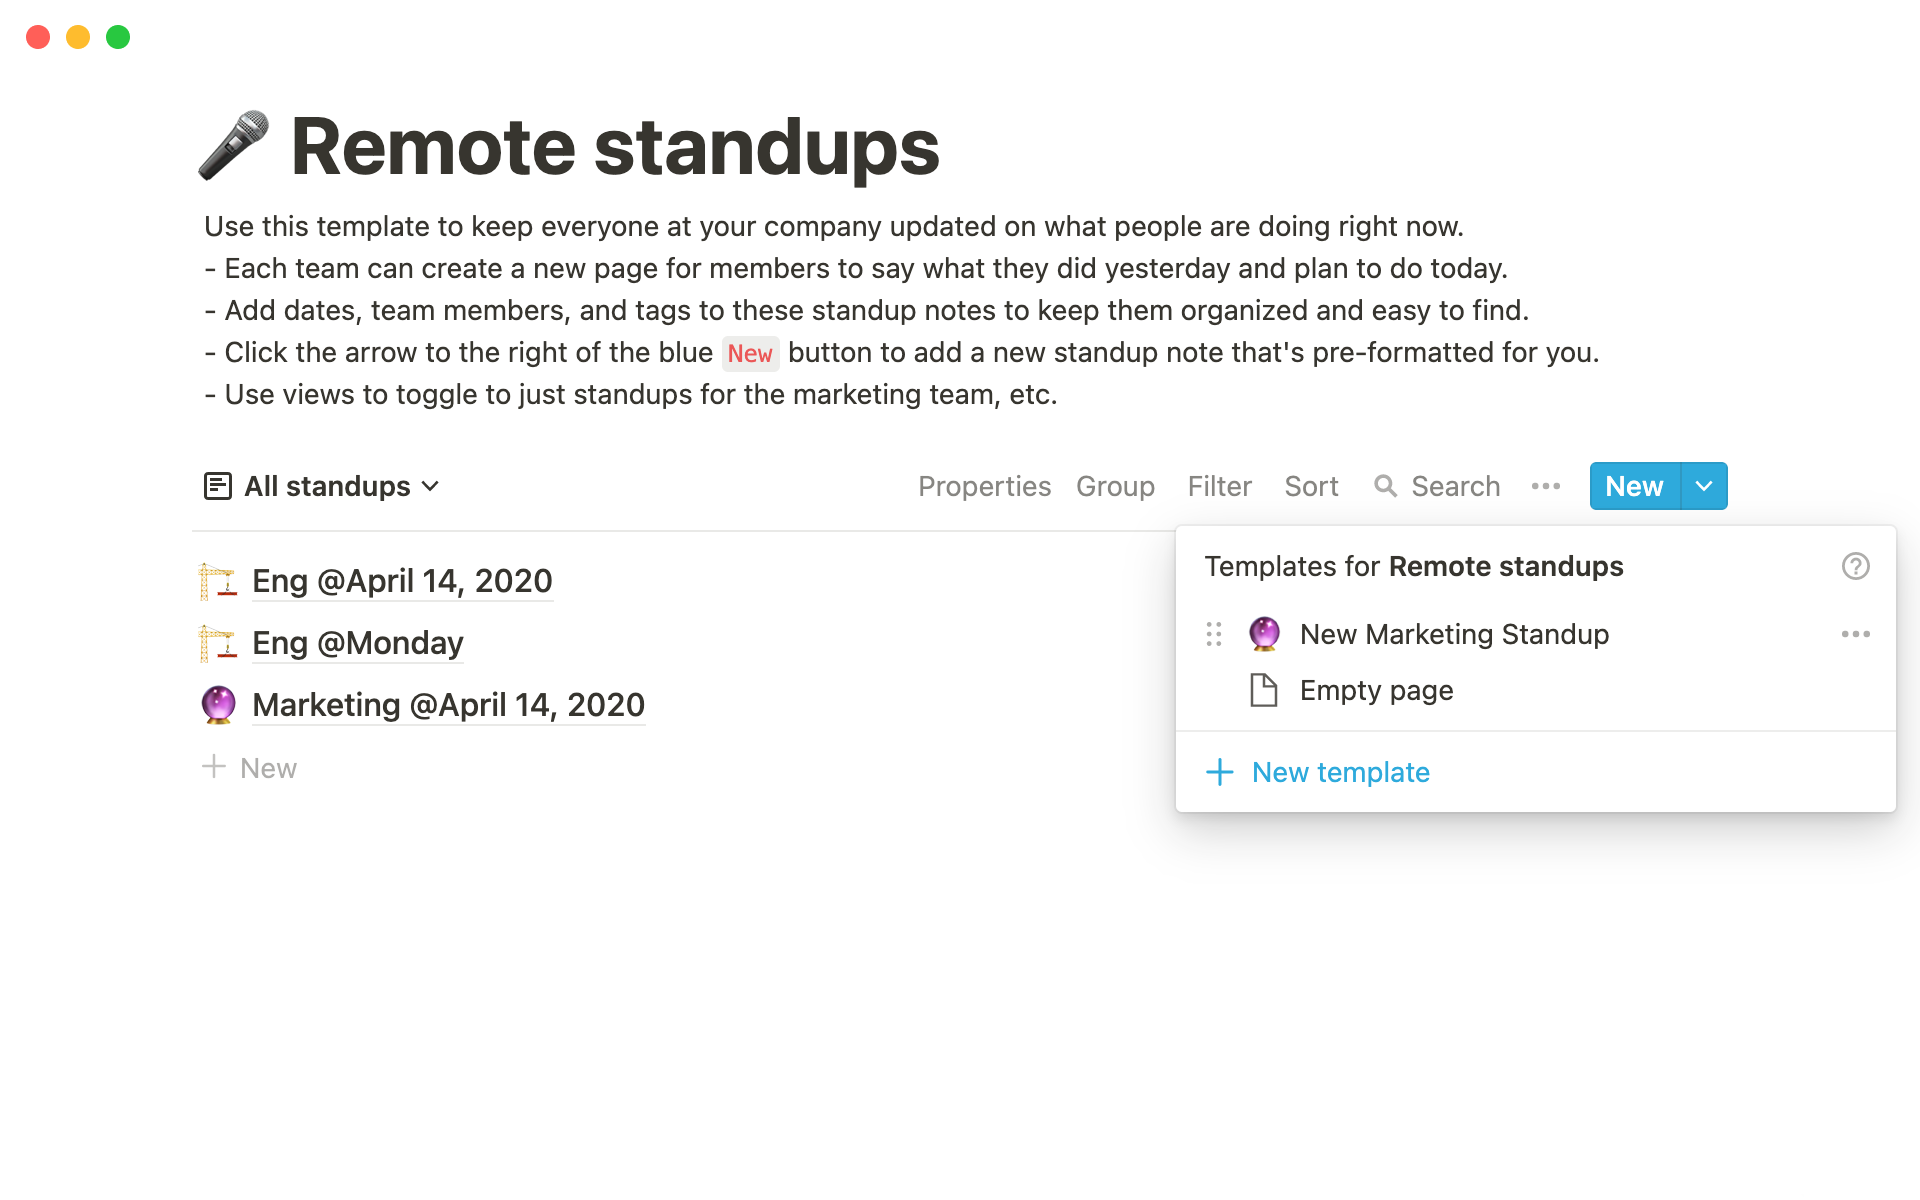This screenshot has height=1200, width=1920.
Task: Open the Filter menu
Action: click(1219, 486)
